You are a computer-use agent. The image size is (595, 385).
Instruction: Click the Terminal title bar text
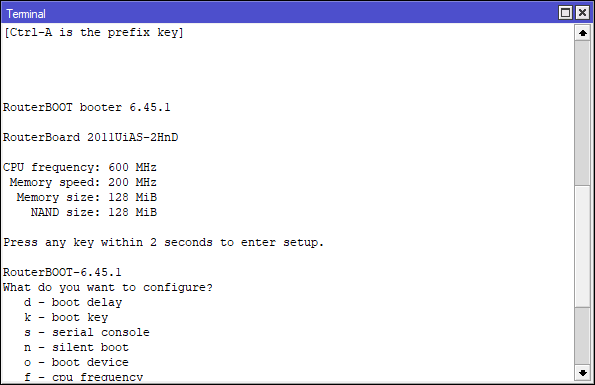pos(26,14)
